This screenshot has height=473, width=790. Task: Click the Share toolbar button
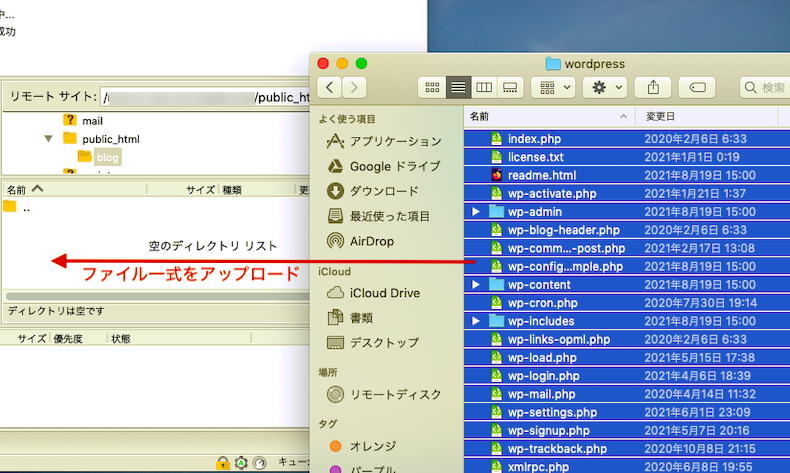coord(653,87)
